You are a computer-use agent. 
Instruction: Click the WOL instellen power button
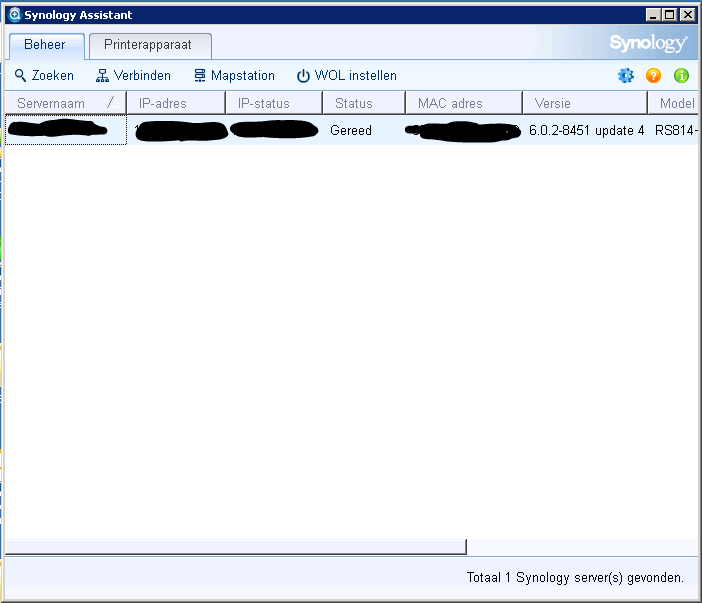click(x=347, y=76)
